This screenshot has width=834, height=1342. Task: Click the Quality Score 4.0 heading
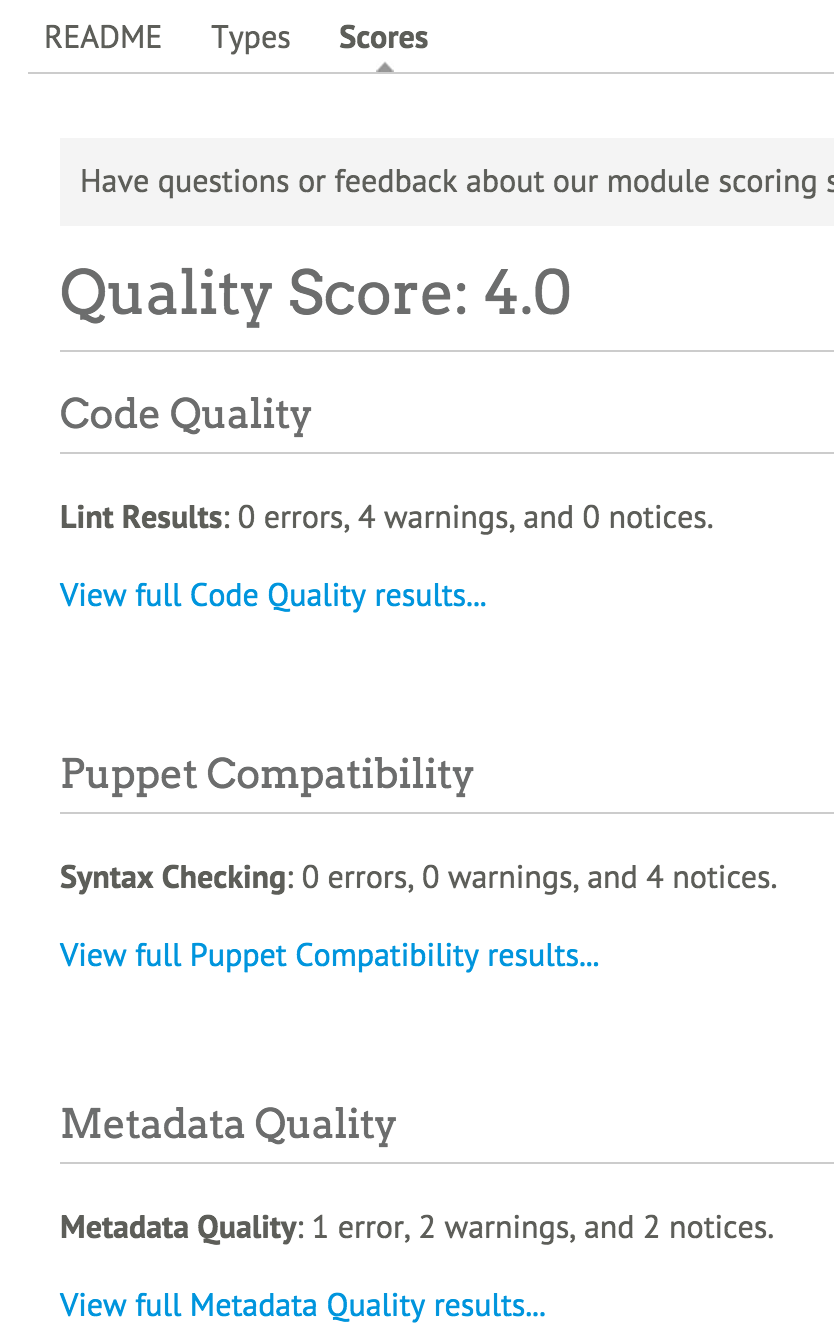tap(314, 293)
